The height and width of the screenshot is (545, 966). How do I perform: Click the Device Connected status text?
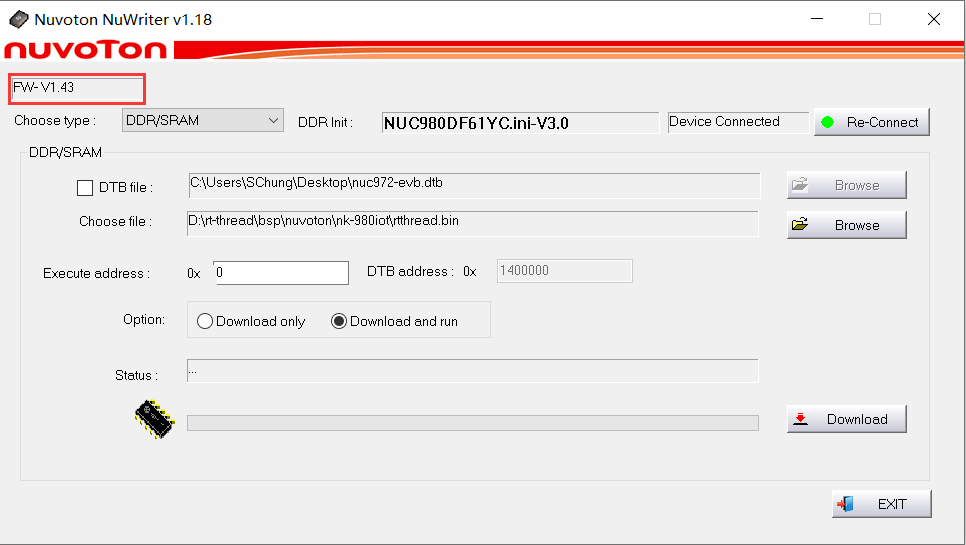pos(724,122)
